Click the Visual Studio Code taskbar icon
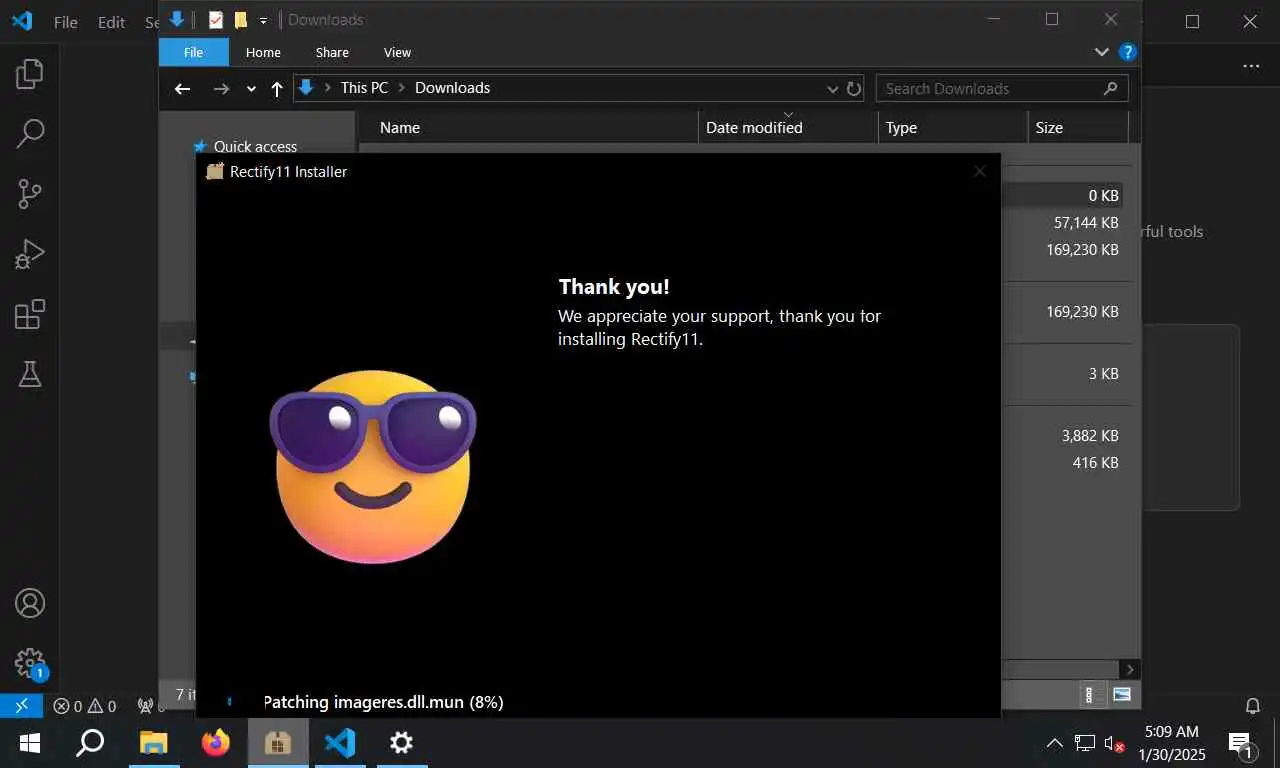 coord(340,743)
